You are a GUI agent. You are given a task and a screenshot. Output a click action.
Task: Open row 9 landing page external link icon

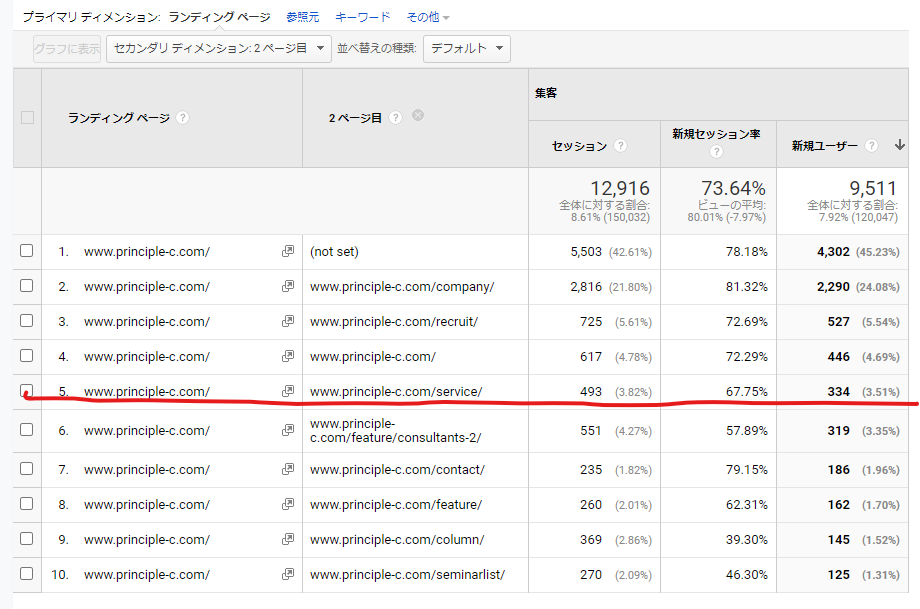point(288,539)
